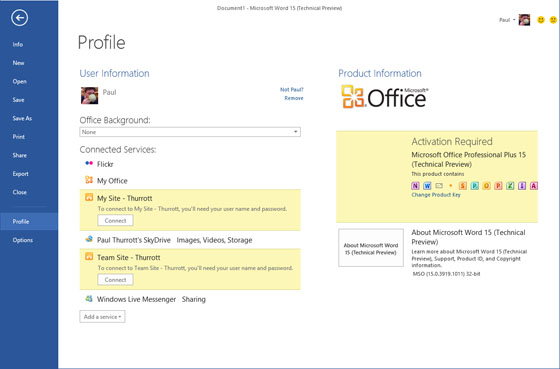This screenshot has height=369, width=560.
Task: Click the back arrow circle icon
Action: (19, 18)
